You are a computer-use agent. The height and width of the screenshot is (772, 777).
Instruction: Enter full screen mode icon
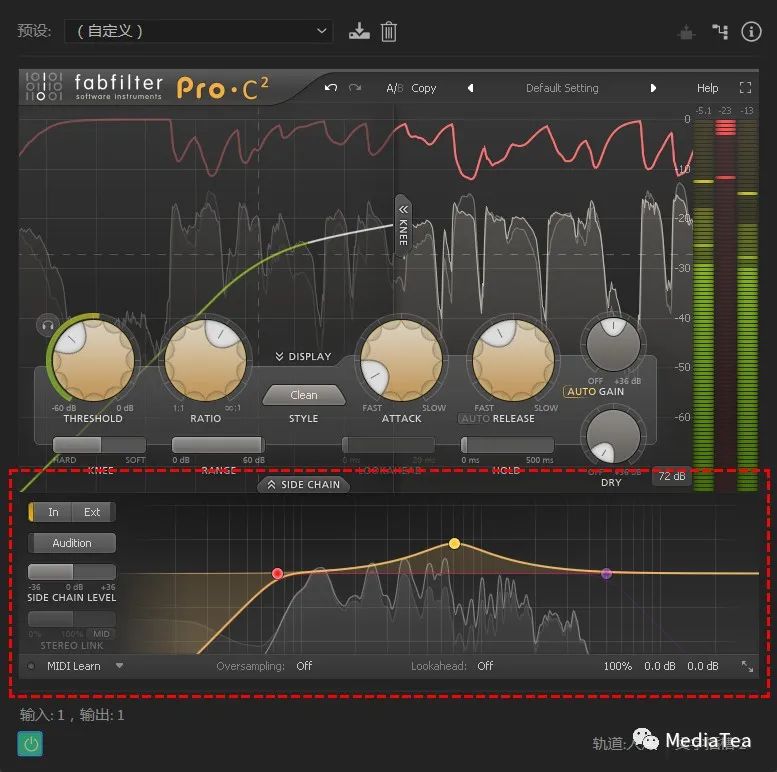point(745,88)
